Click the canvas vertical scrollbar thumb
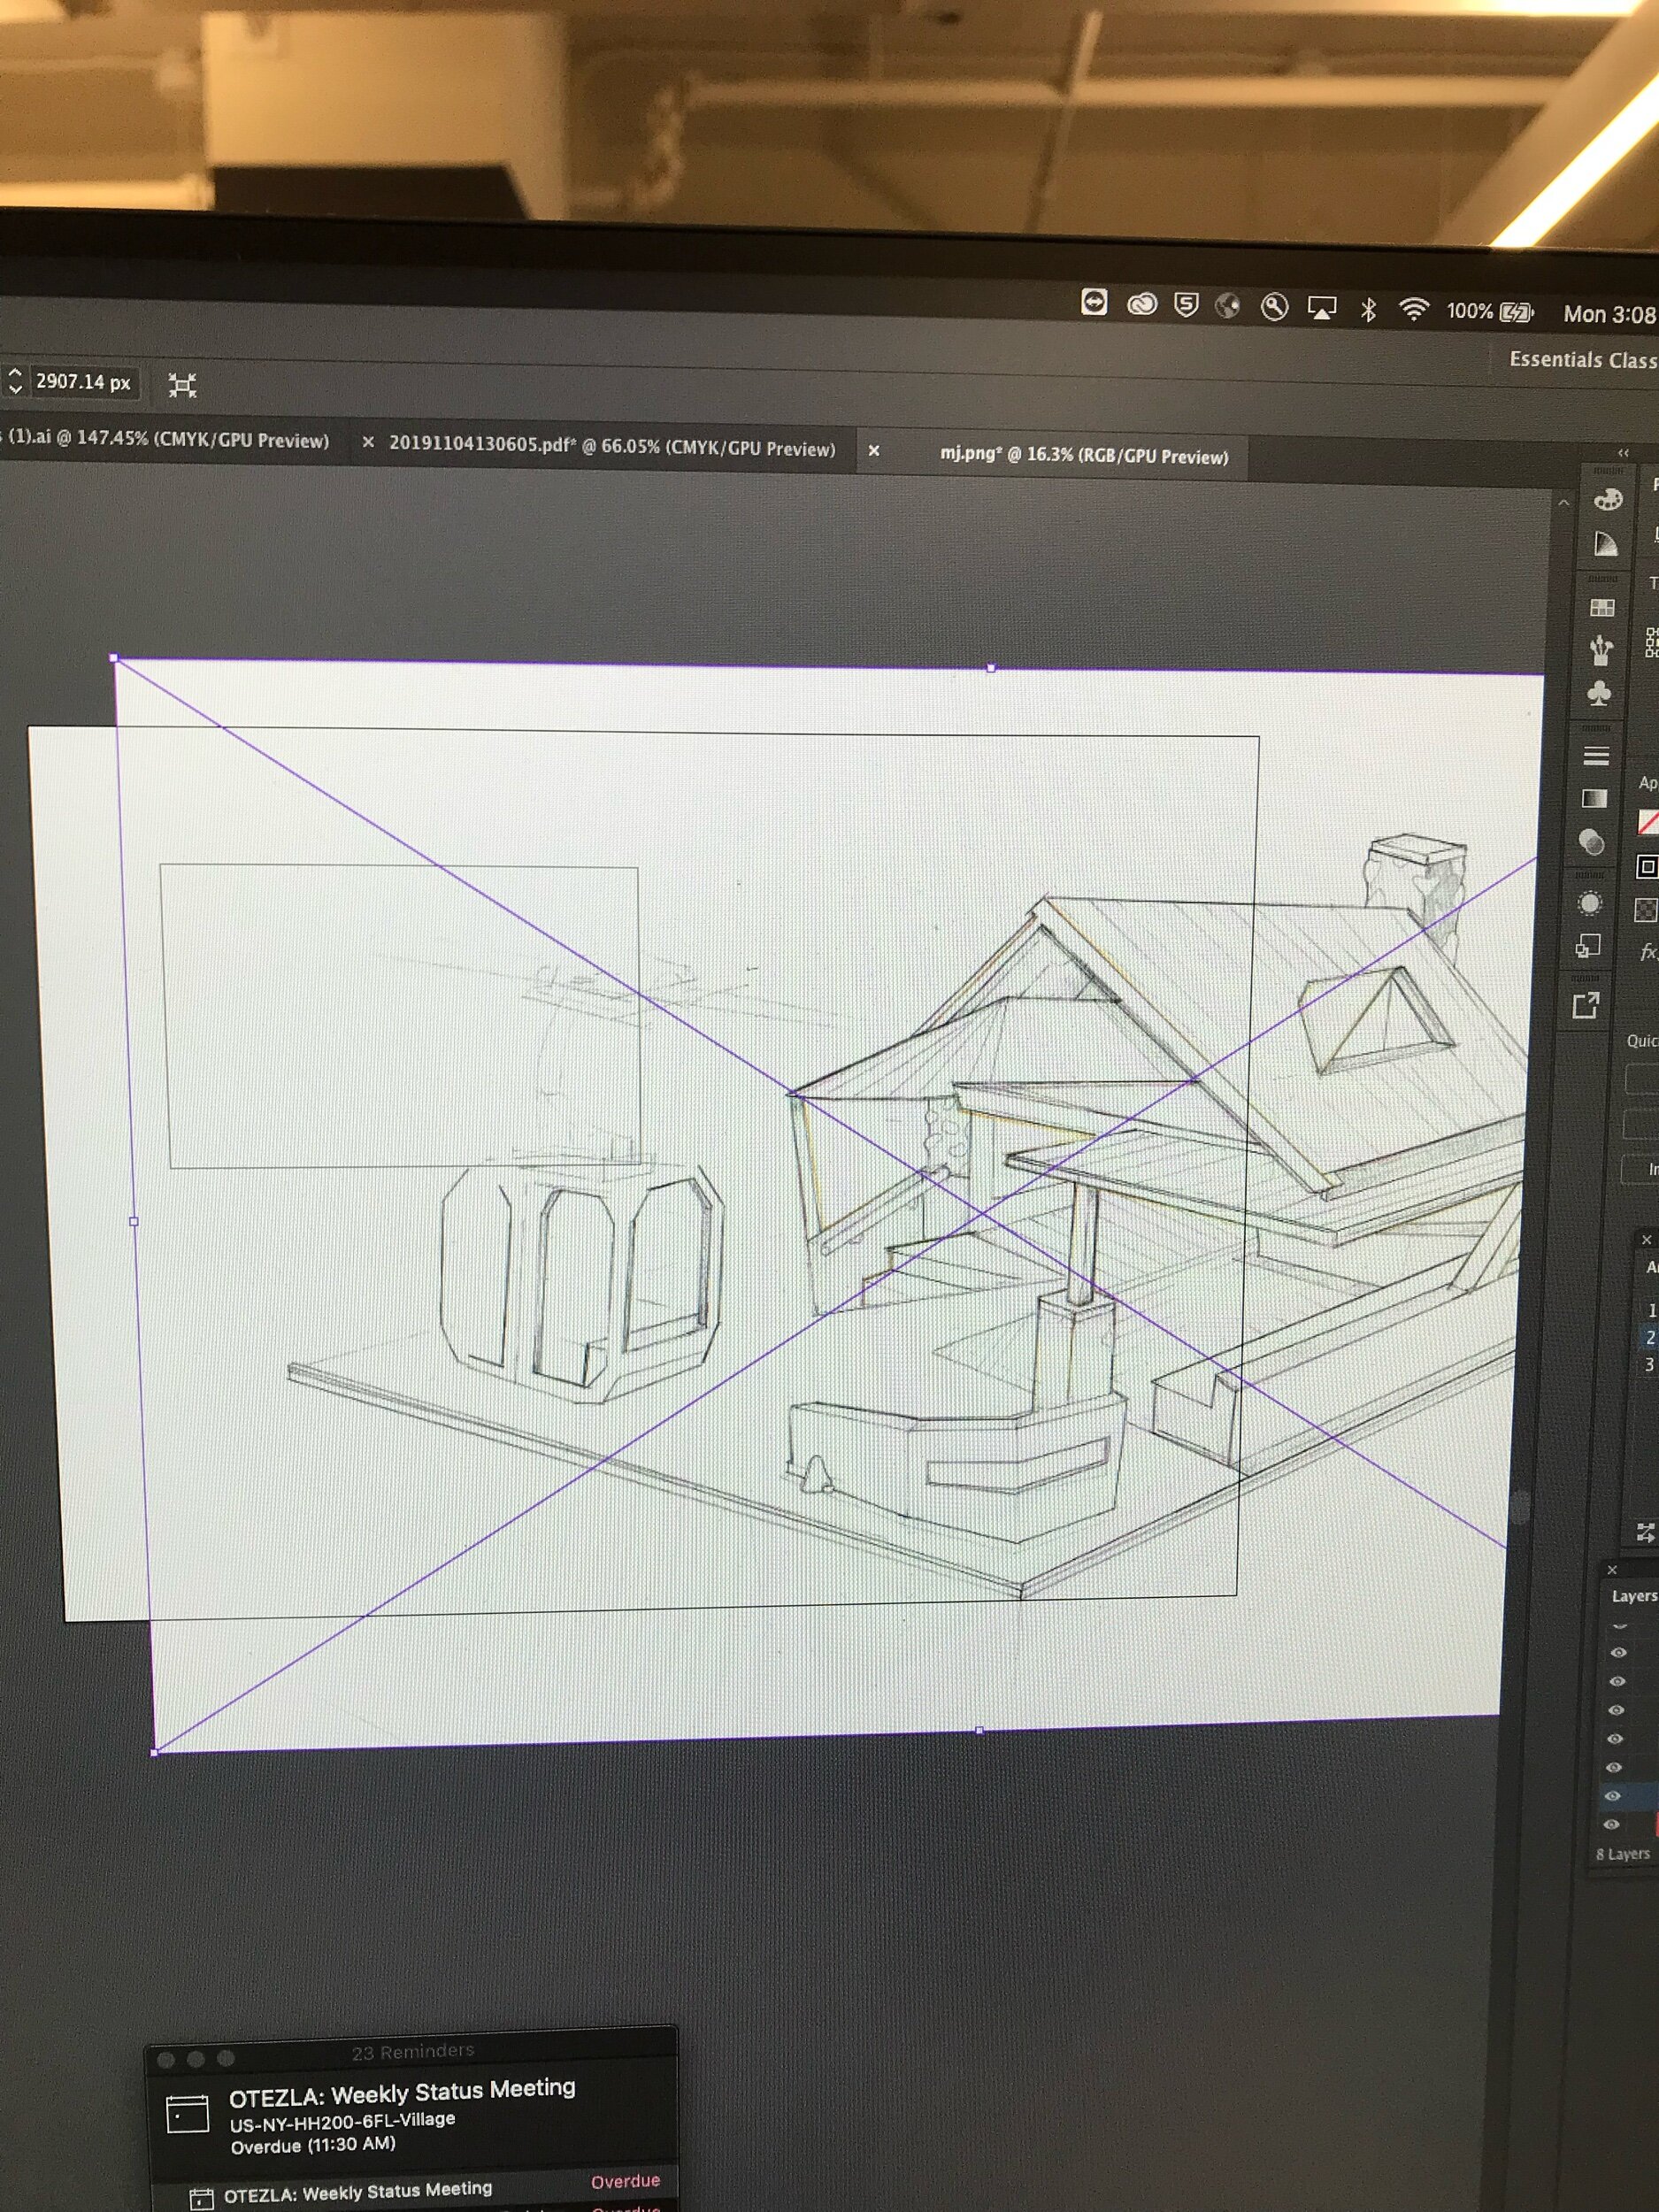Screen dimensions: 1659x2212 (1521, 1506)
